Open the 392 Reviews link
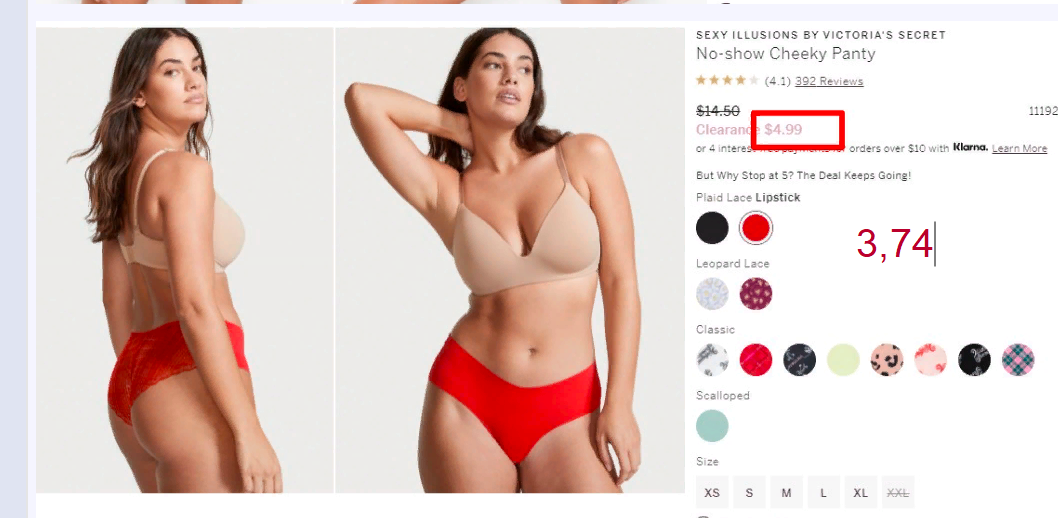The height and width of the screenshot is (518, 1058). (829, 81)
